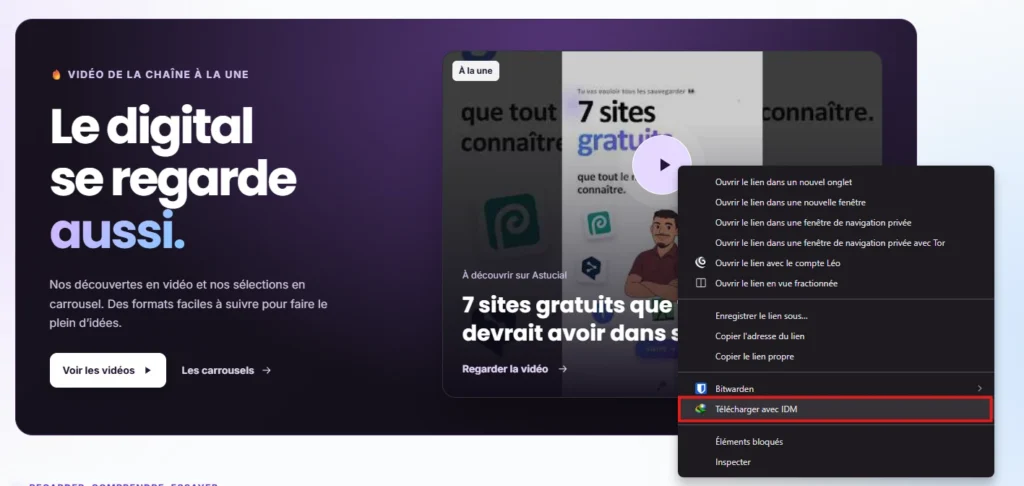Select 'Télécharger avec IDM'
Viewport: 1024px width, 486px height.
(835, 409)
